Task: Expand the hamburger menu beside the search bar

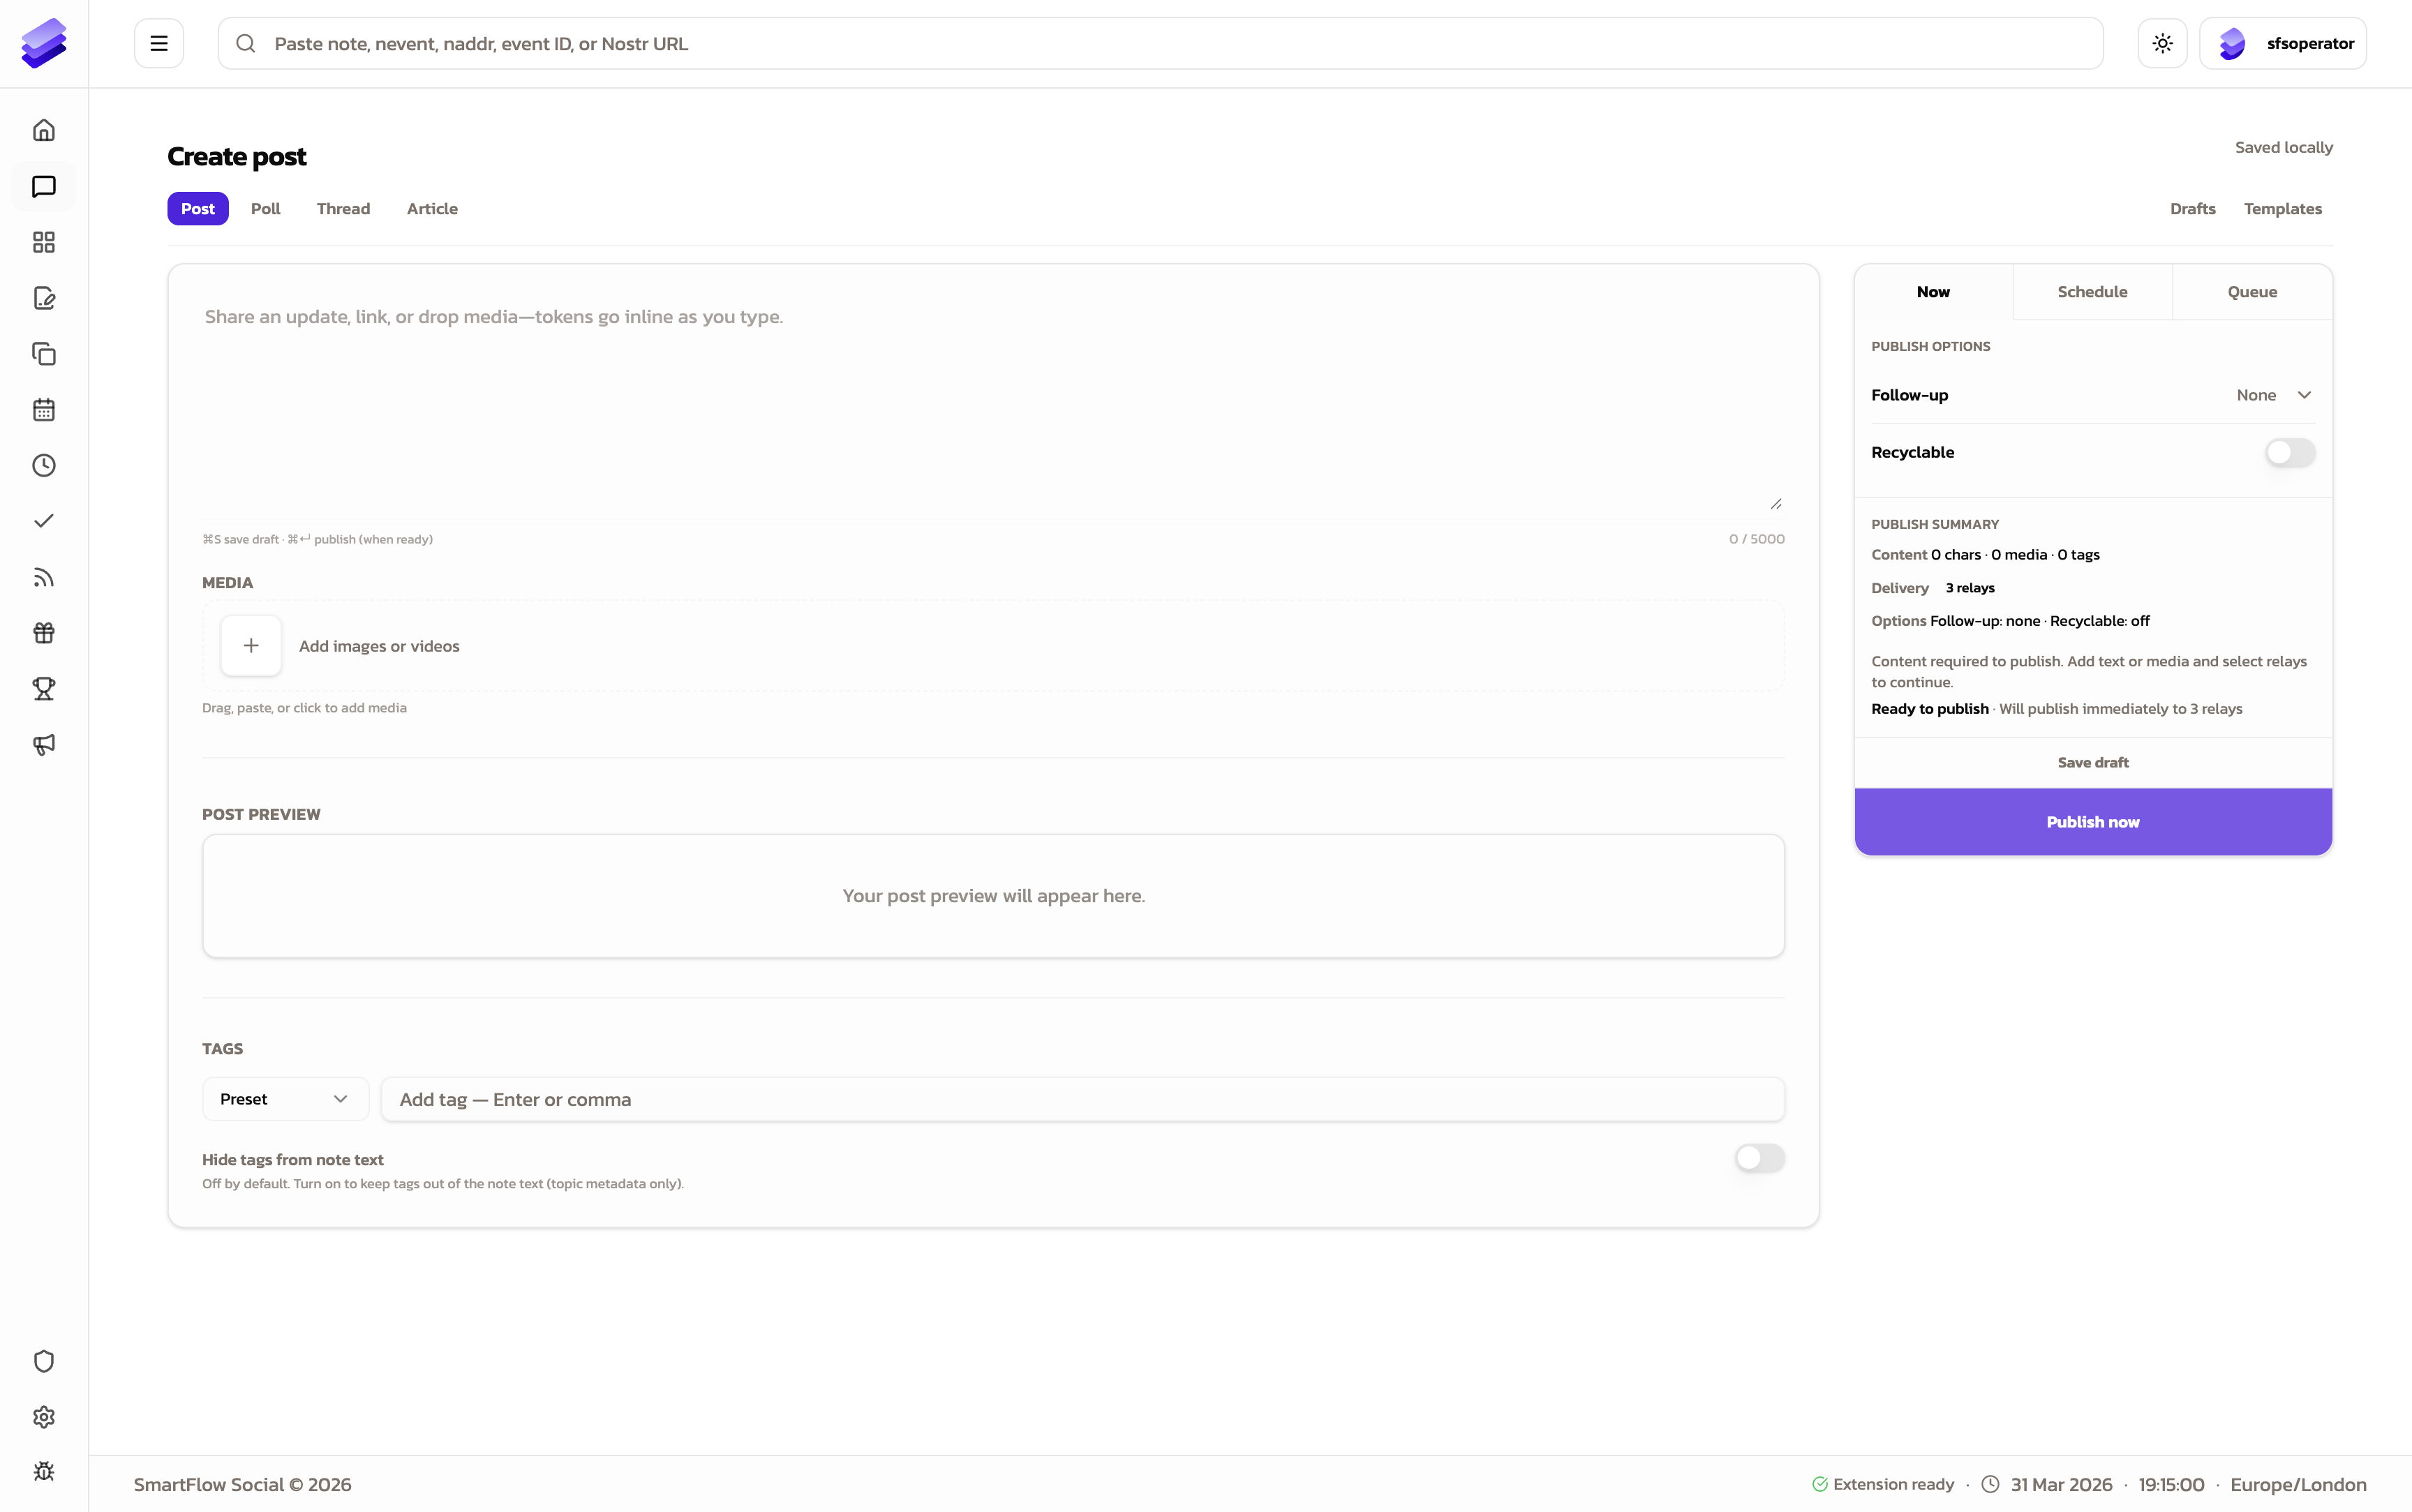Action: pyautogui.click(x=159, y=42)
